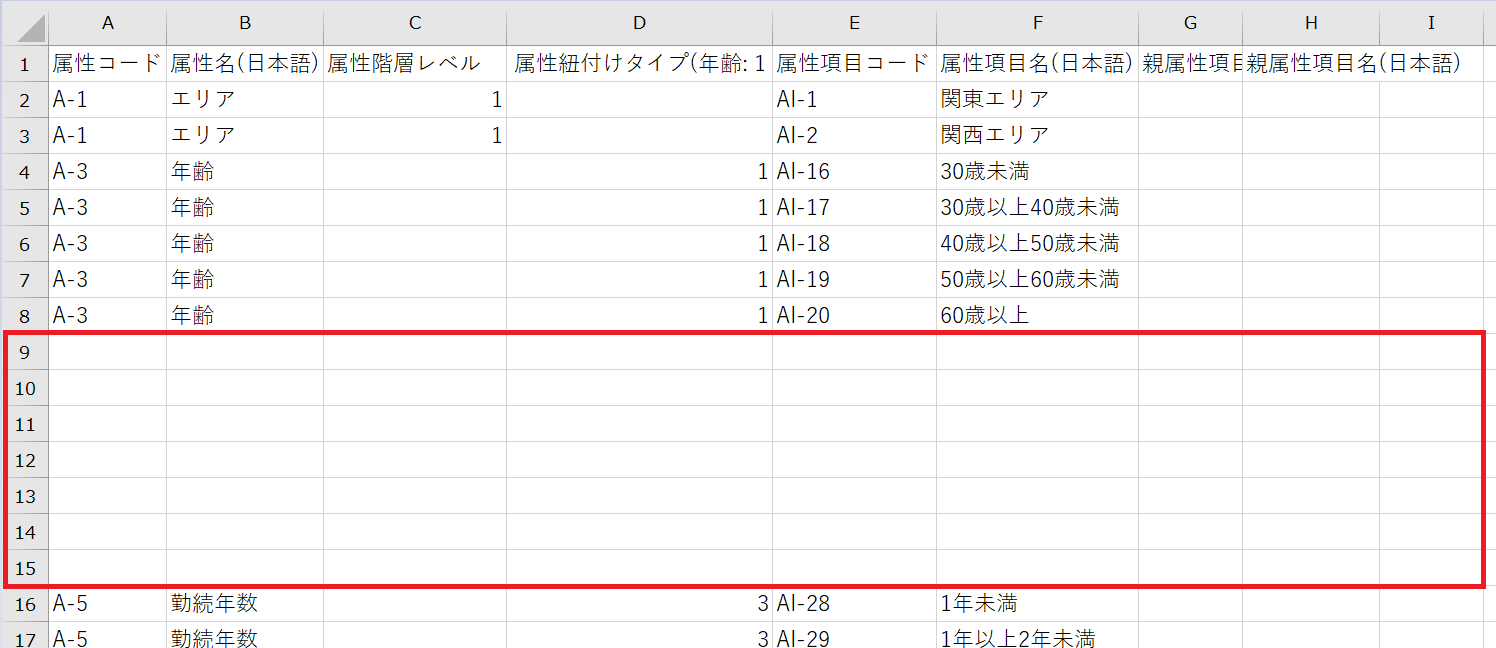
Task: Click the cell with code AI-28
Action: [854, 604]
